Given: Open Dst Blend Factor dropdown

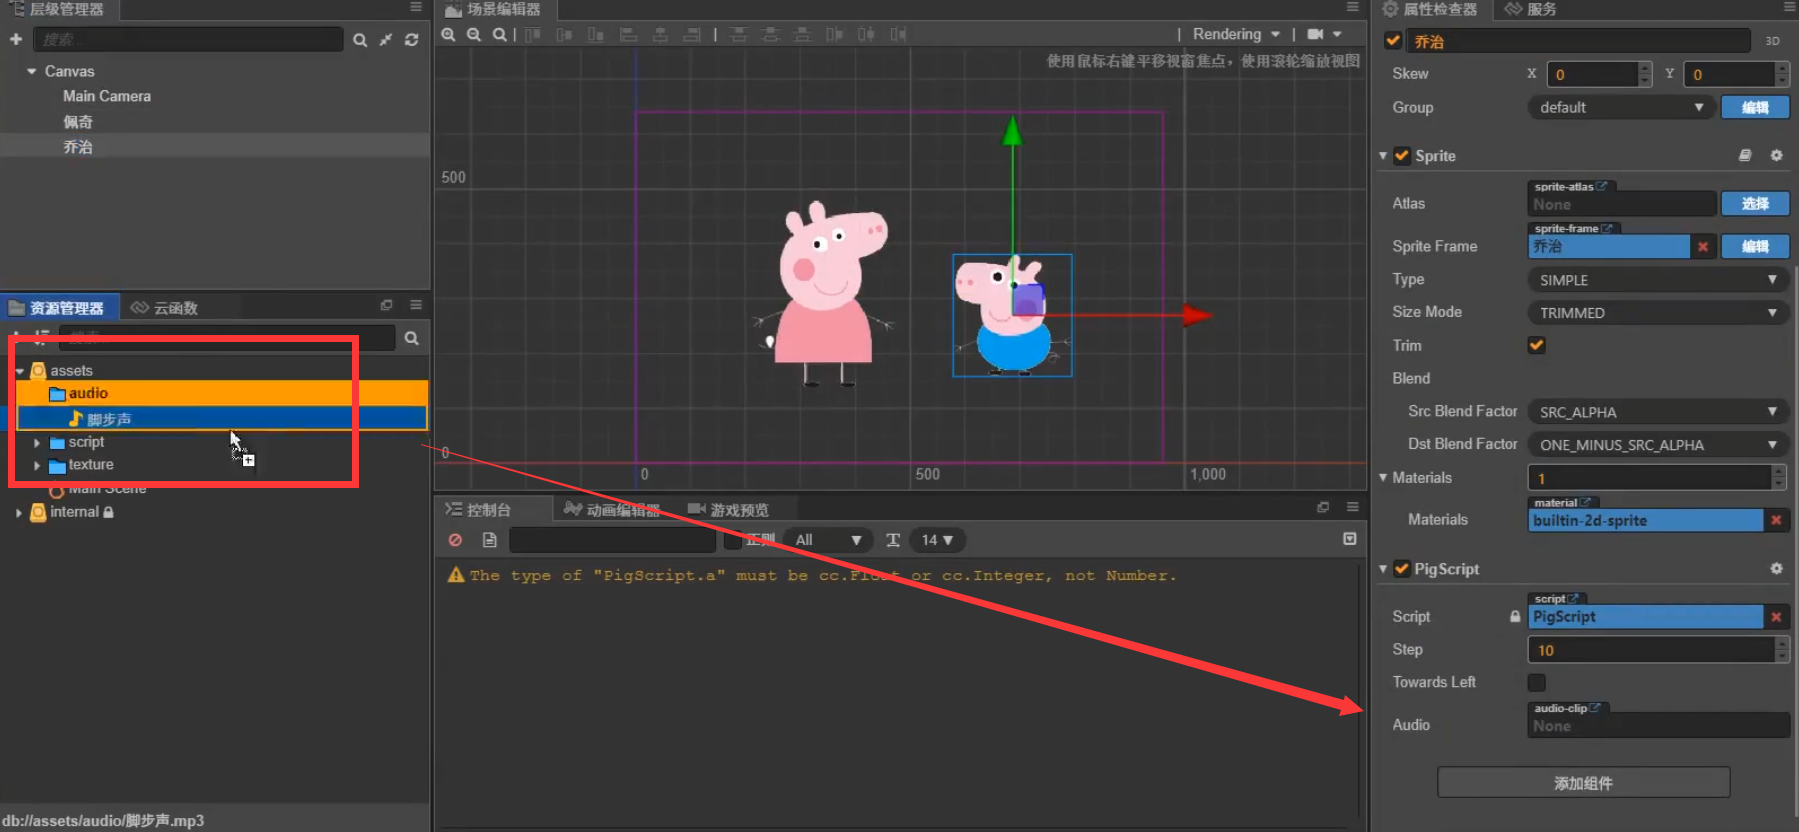Looking at the screenshot, I should (x=1658, y=445).
